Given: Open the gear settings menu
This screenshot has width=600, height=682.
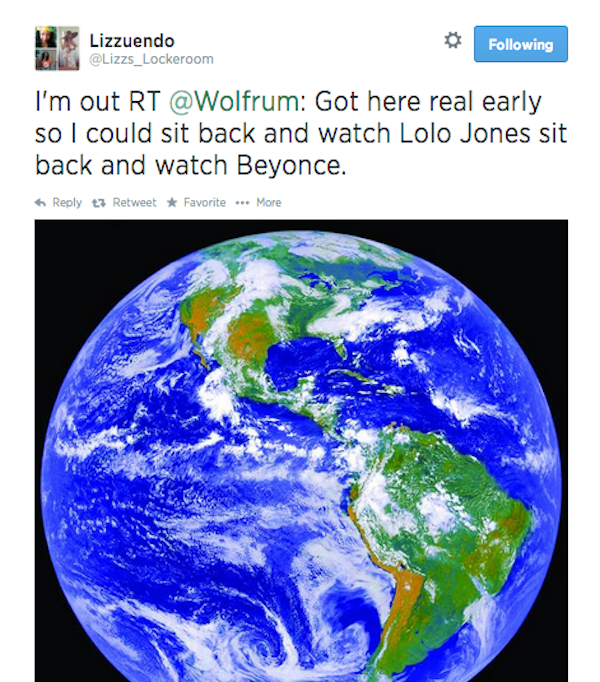Looking at the screenshot, I should coord(452,42).
